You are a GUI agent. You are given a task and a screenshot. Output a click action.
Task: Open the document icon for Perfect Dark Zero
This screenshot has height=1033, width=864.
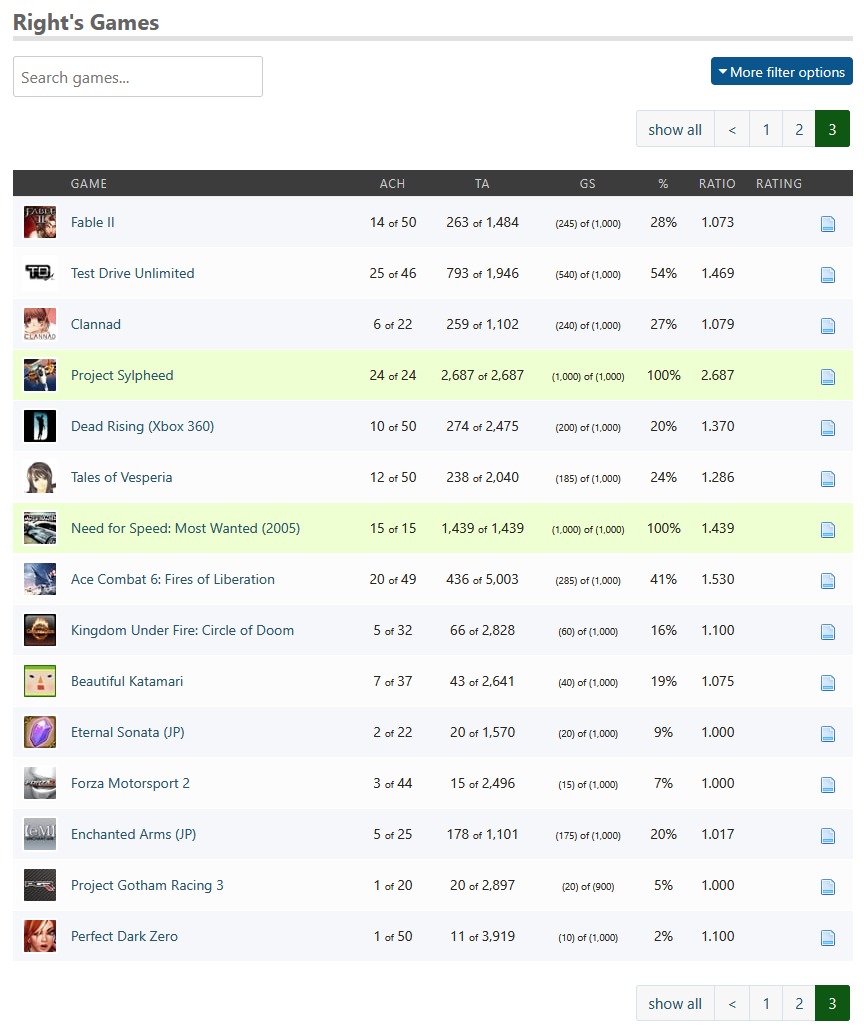[827, 938]
